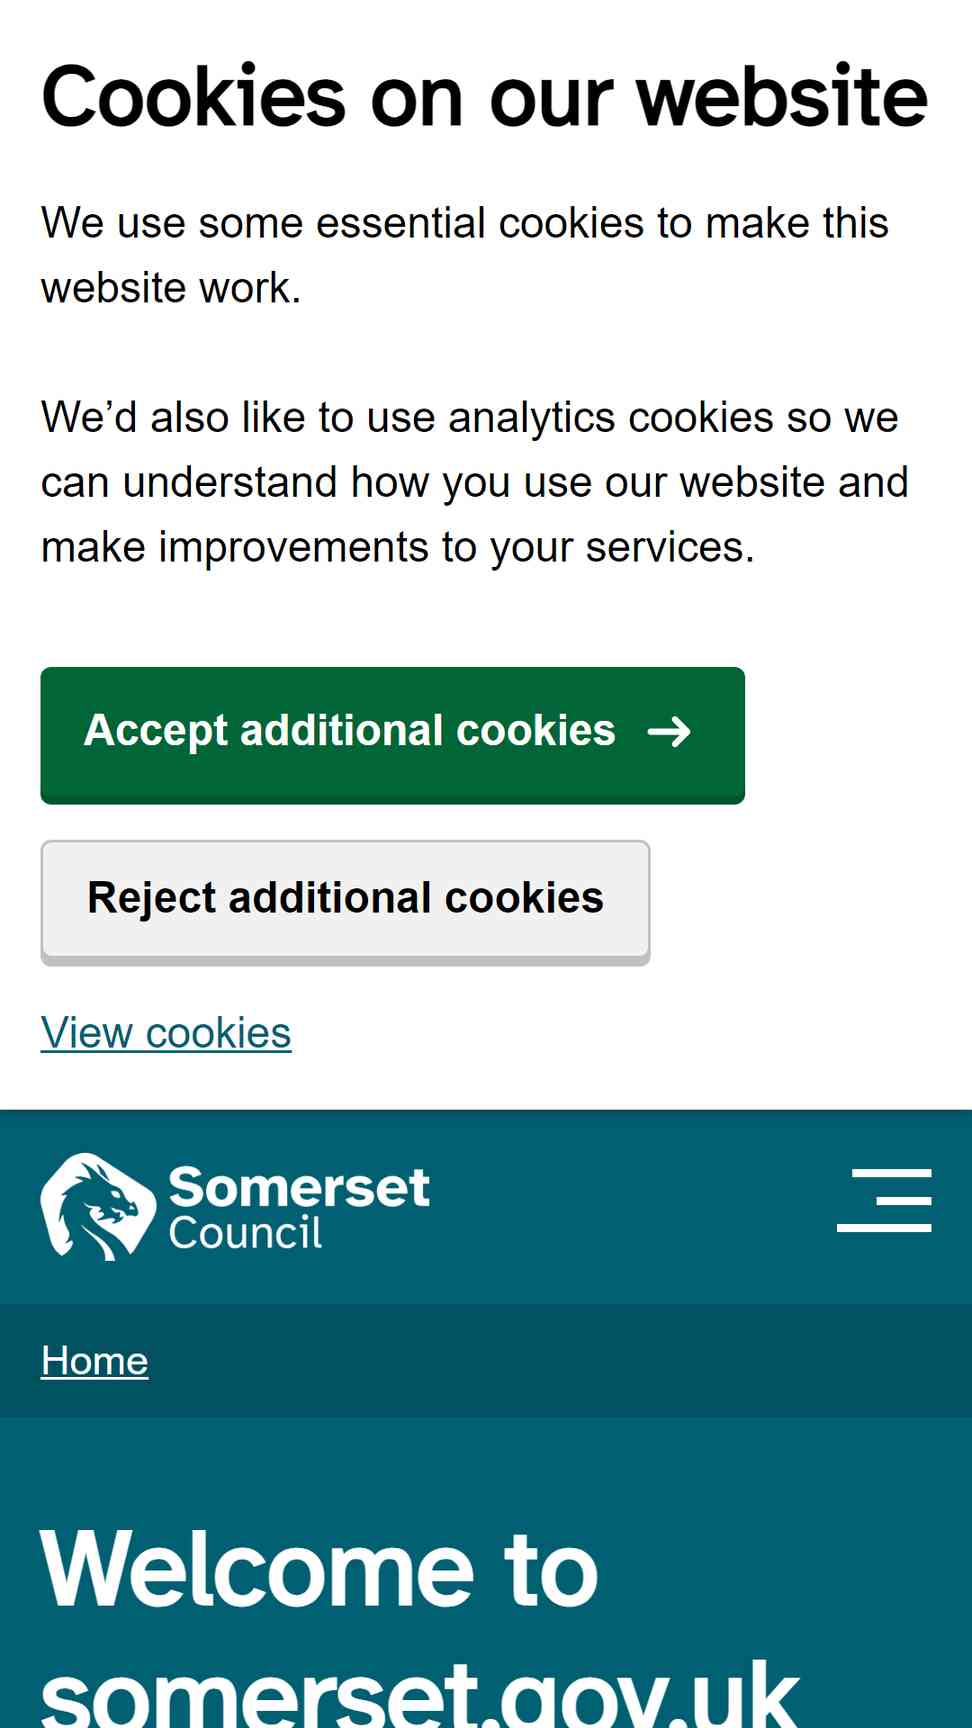The image size is (972, 1728).
Task: Click the Somerset Council wordmark text
Action: (x=299, y=1208)
